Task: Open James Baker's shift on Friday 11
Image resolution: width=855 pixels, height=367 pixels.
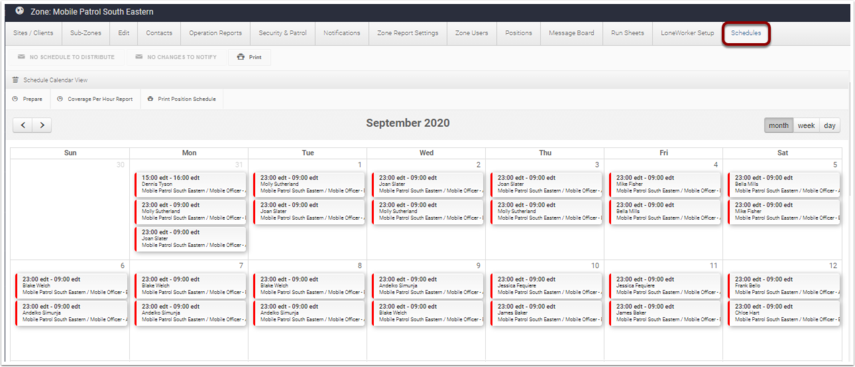Action: (665, 313)
